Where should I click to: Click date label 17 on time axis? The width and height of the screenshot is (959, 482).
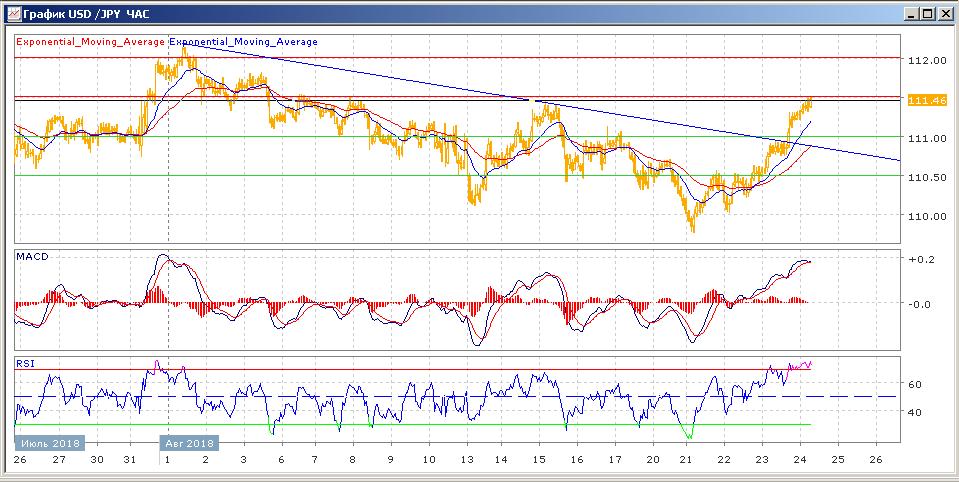pos(615,460)
